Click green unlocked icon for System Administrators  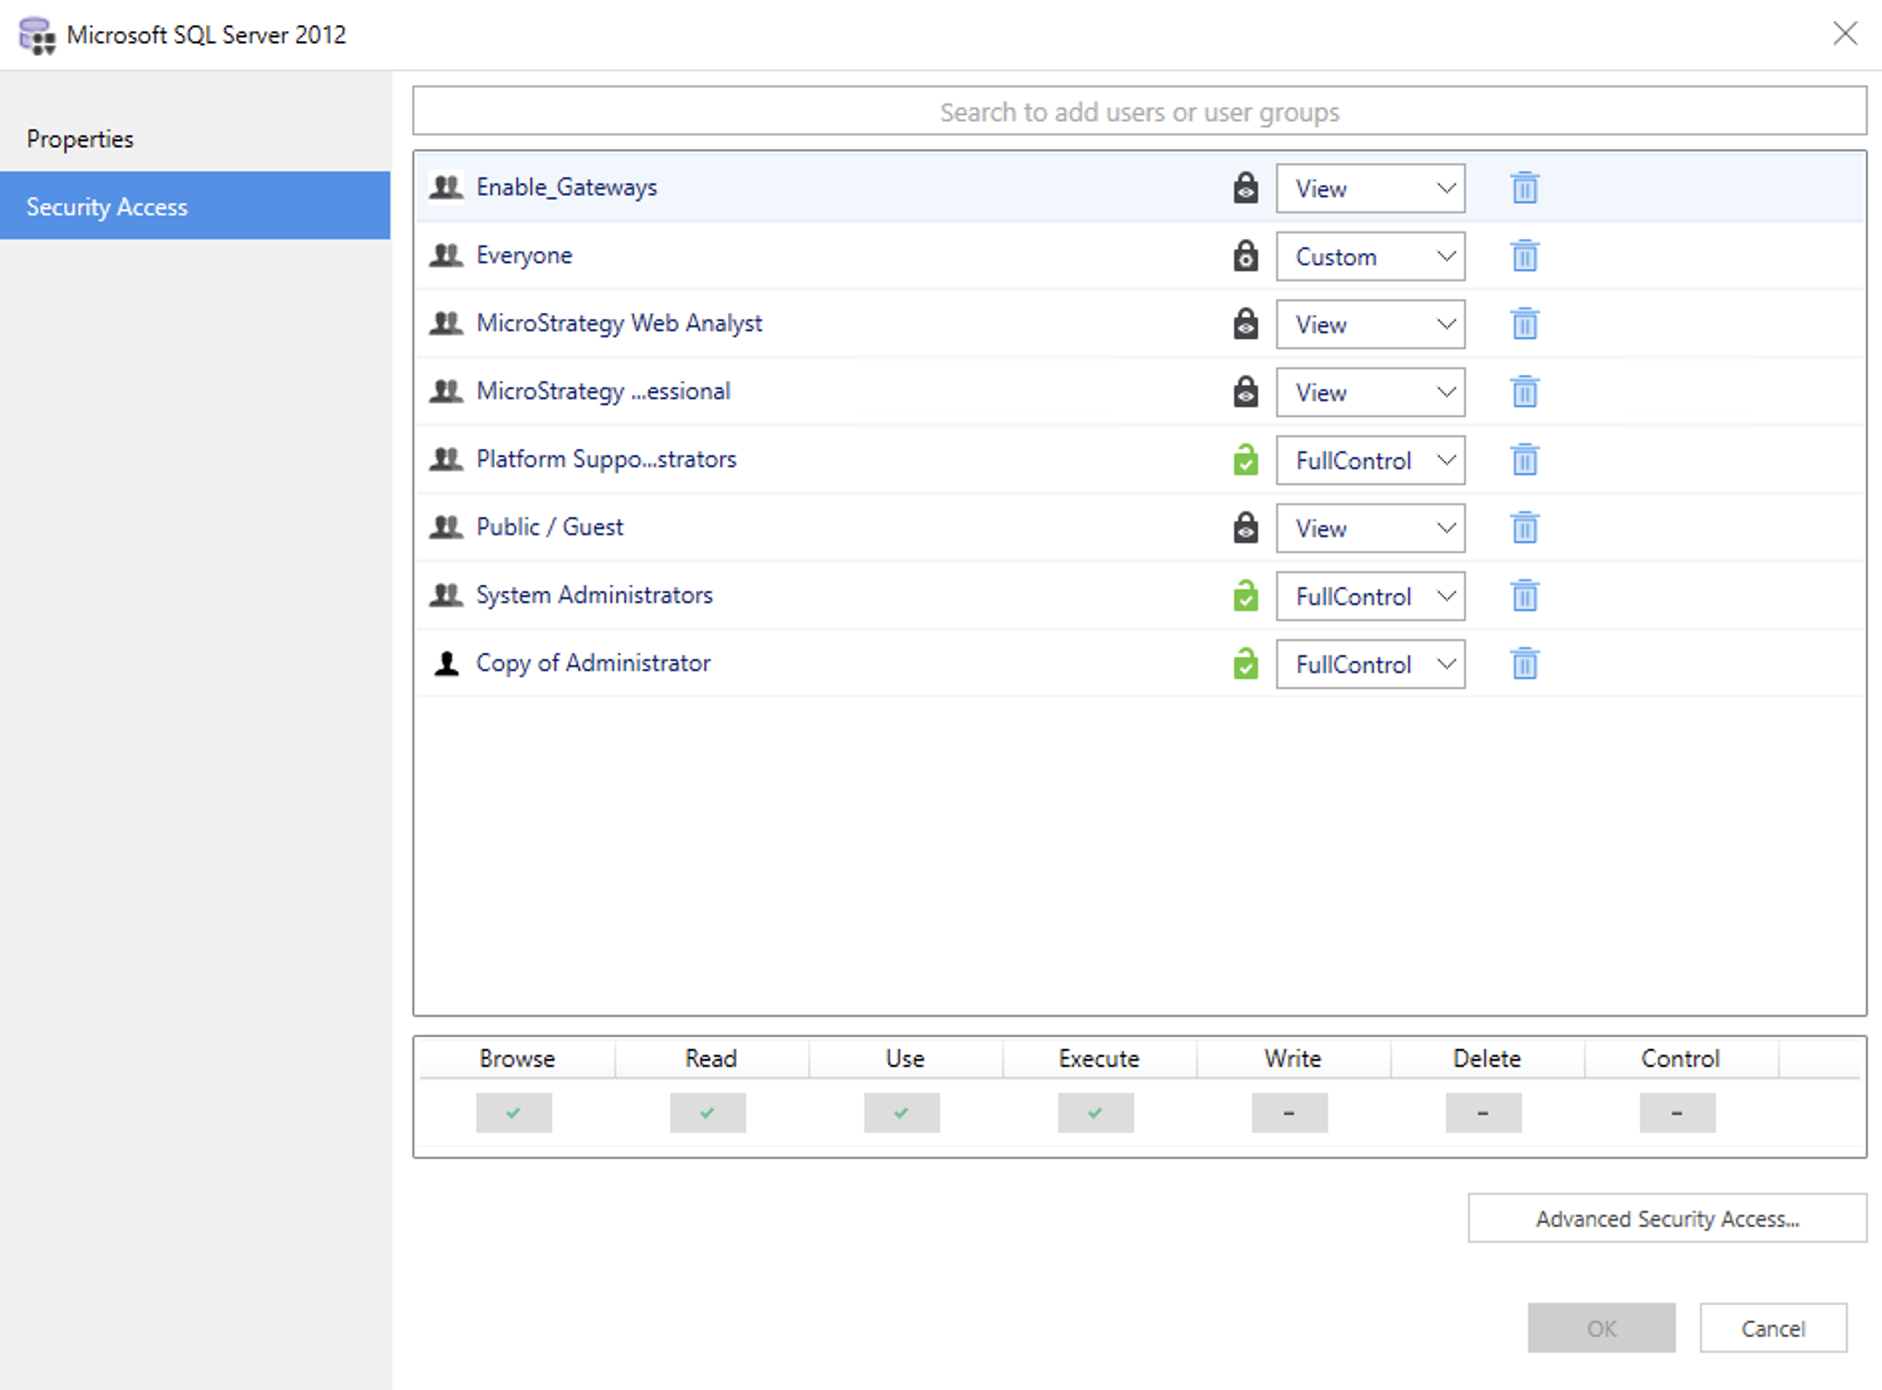pyautogui.click(x=1245, y=596)
